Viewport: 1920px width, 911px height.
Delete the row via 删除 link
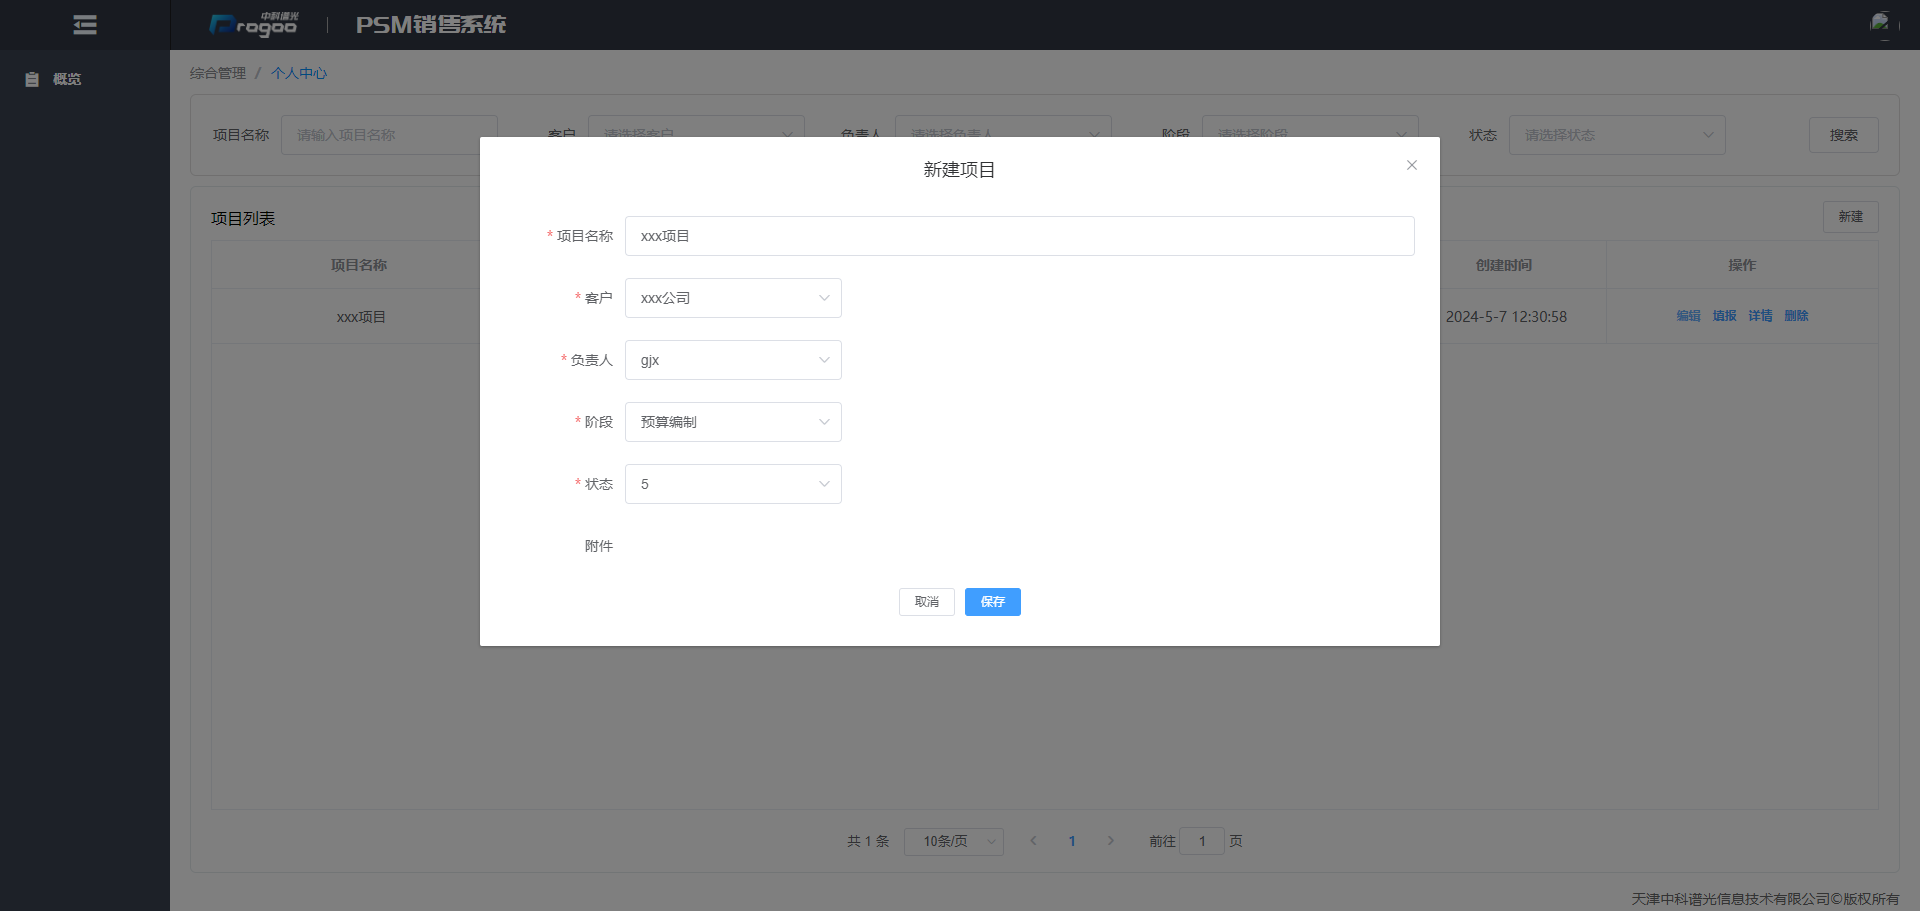1796,316
